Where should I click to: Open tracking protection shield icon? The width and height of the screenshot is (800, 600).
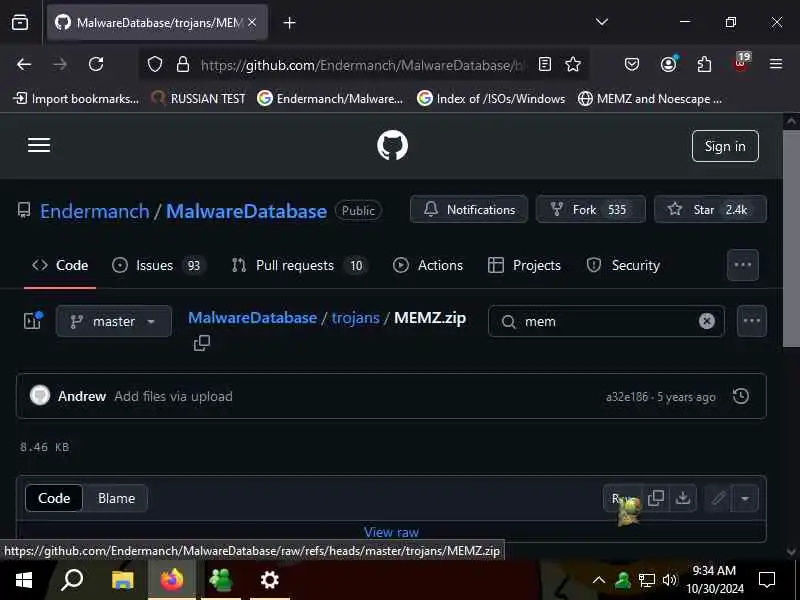click(155, 64)
